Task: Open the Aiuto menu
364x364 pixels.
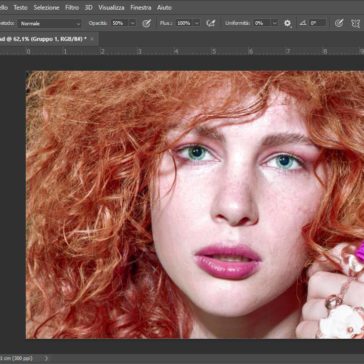Action: pyautogui.click(x=164, y=7)
